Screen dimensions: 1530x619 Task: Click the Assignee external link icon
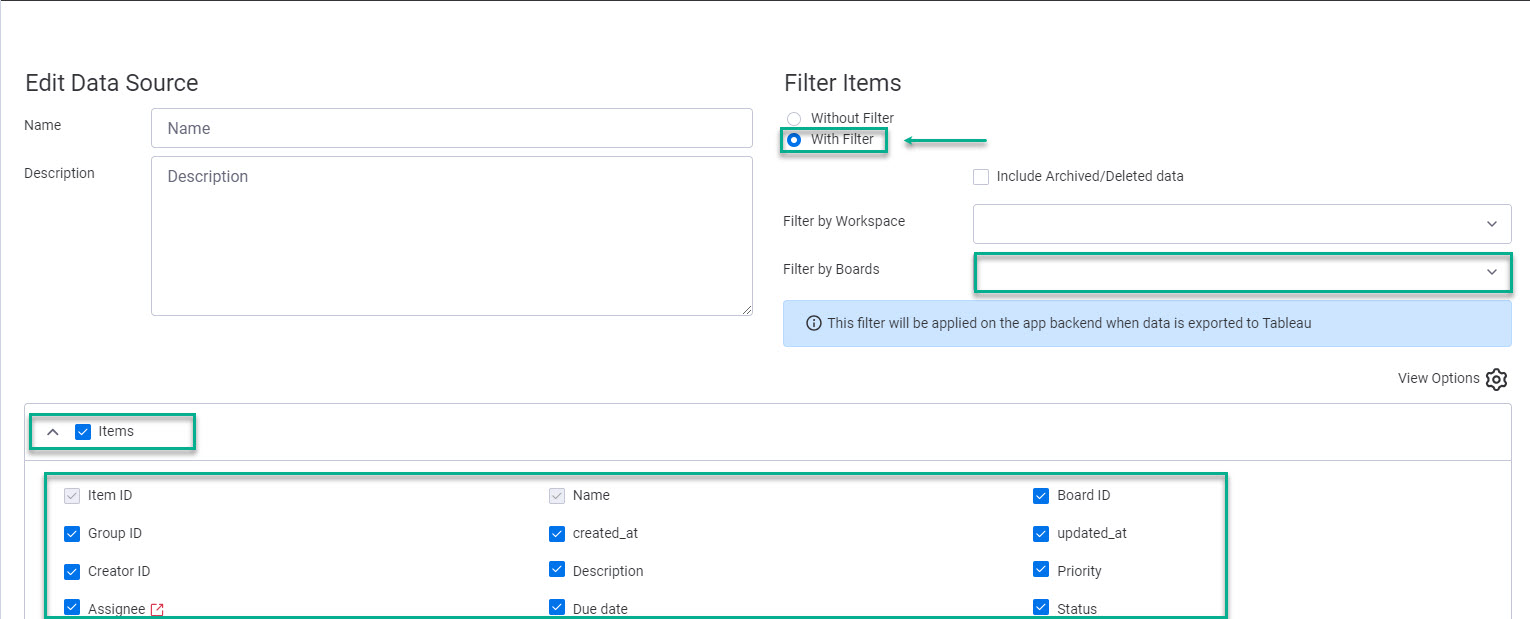tap(157, 609)
